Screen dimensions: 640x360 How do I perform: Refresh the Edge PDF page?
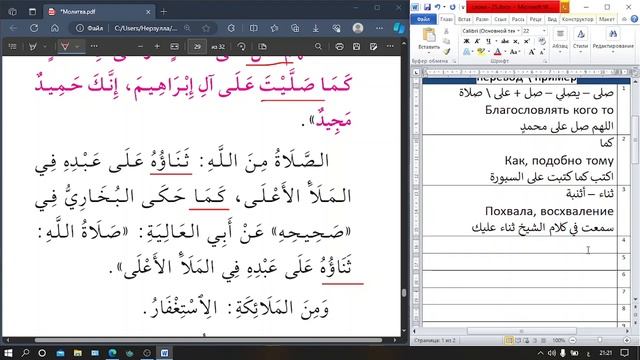(x=34, y=28)
